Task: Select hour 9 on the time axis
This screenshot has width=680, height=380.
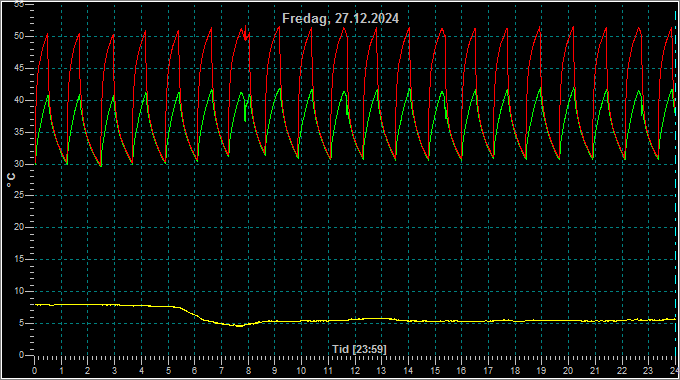Action: 275,371
